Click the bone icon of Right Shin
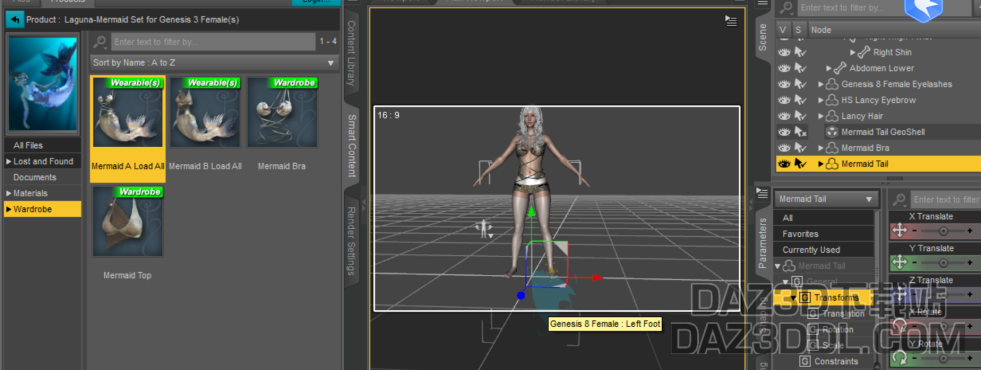The image size is (981, 370). 864,53
